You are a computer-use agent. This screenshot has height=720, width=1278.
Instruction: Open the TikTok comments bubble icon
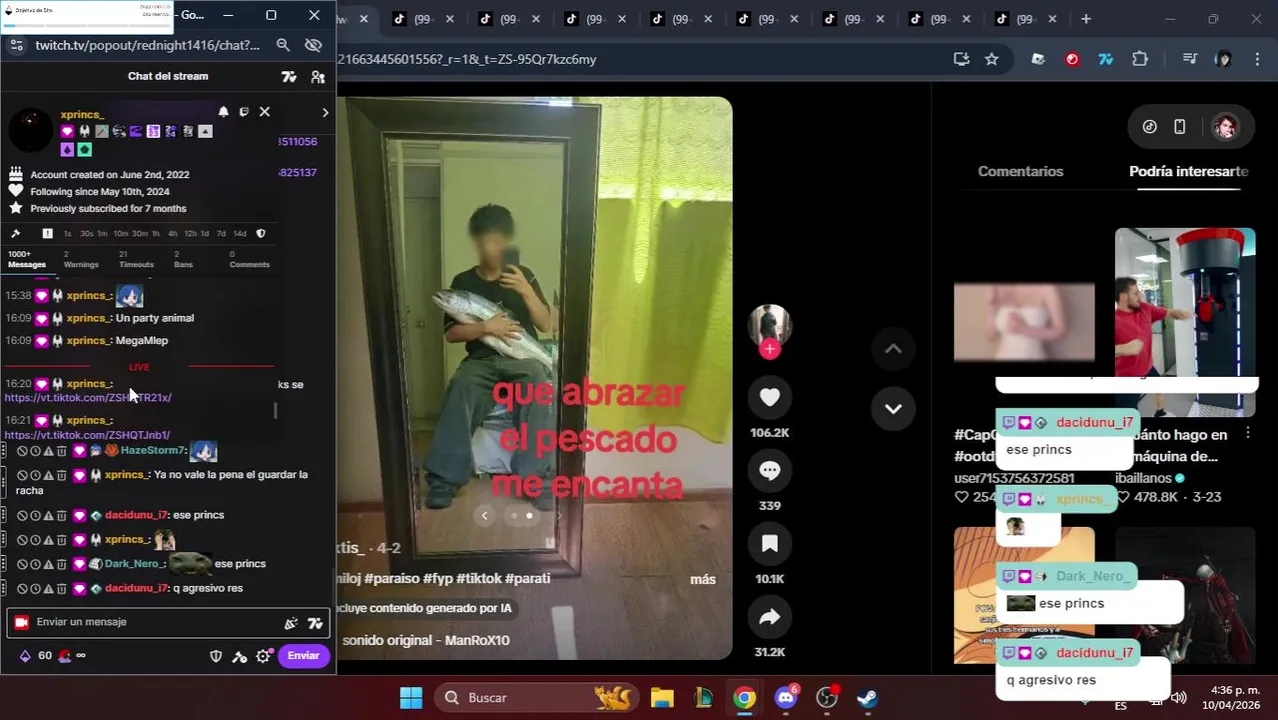769,470
